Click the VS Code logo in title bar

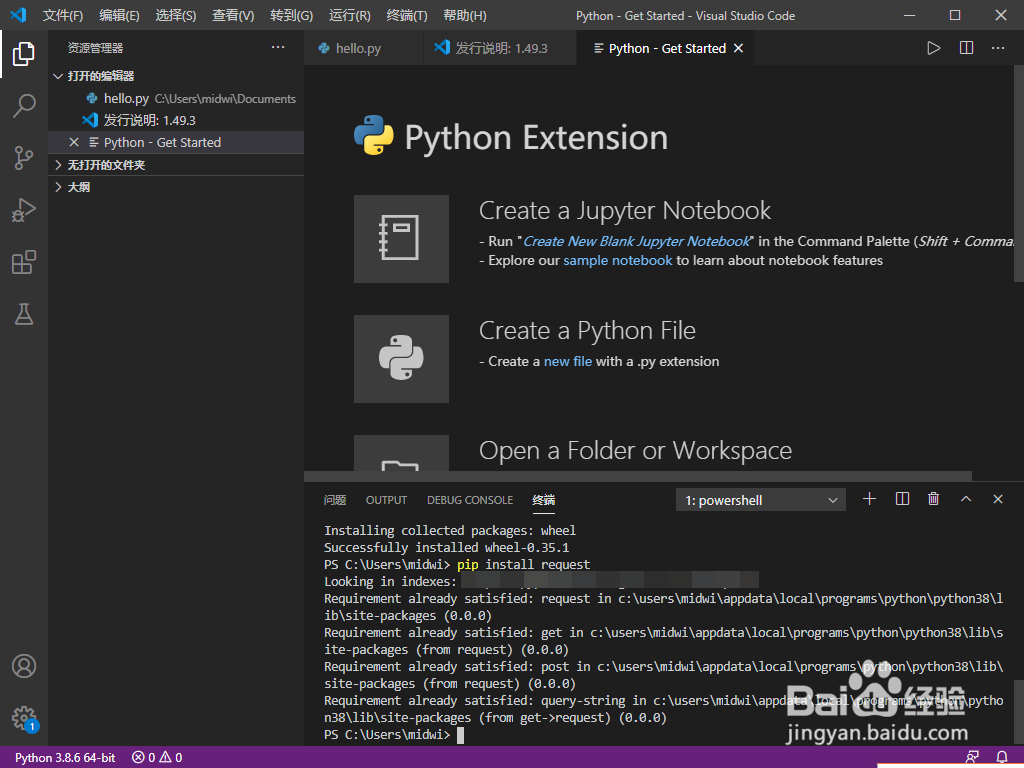click(x=18, y=15)
